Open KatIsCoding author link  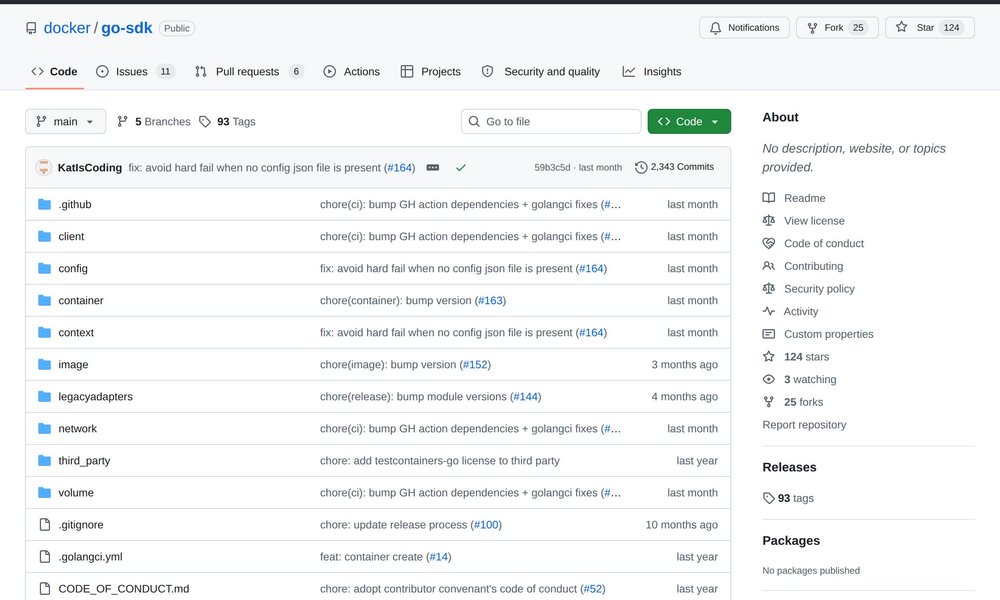point(90,167)
